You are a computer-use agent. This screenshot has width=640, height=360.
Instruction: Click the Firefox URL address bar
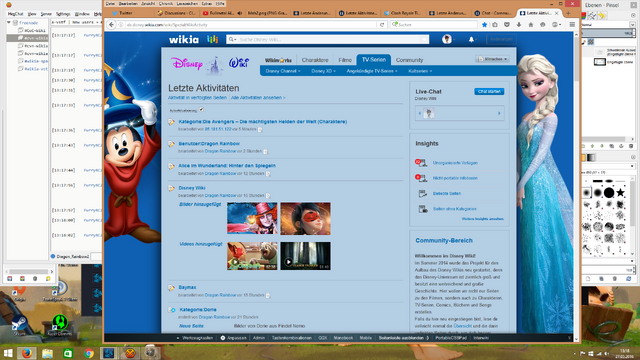click(250, 25)
